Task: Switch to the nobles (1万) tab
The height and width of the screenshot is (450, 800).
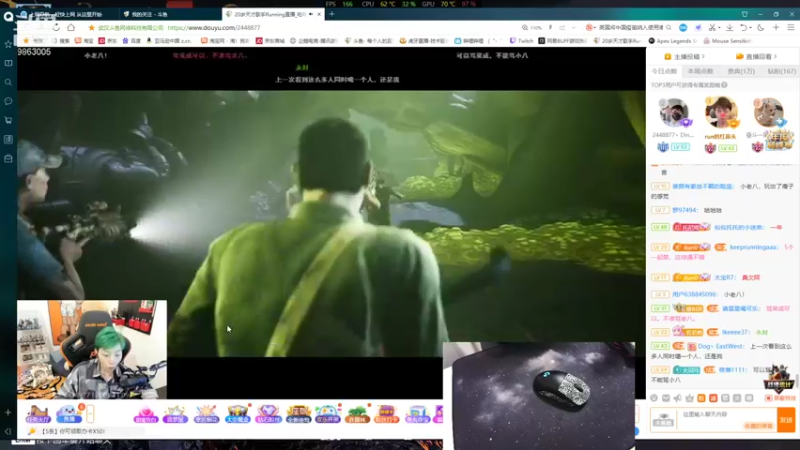Action: [x=741, y=71]
